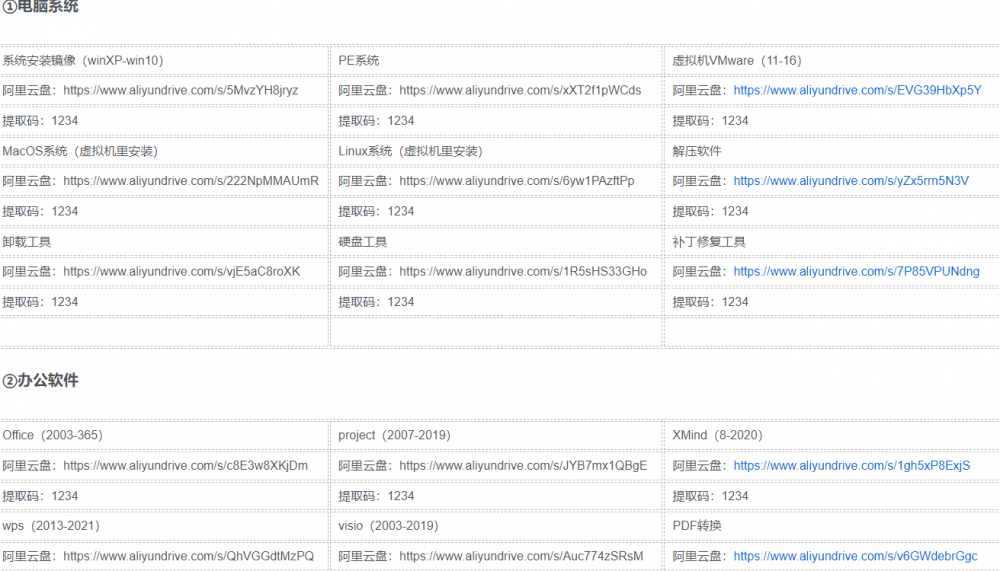Click the Linux系统 (虚拟机里安装) title
The height and width of the screenshot is (571, 1000).
click(410, 151)
